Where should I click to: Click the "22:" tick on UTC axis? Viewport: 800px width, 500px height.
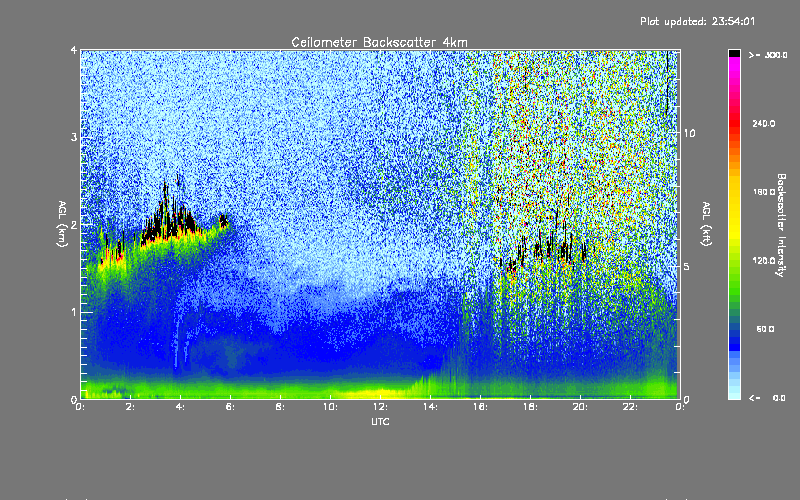point(630,407)
